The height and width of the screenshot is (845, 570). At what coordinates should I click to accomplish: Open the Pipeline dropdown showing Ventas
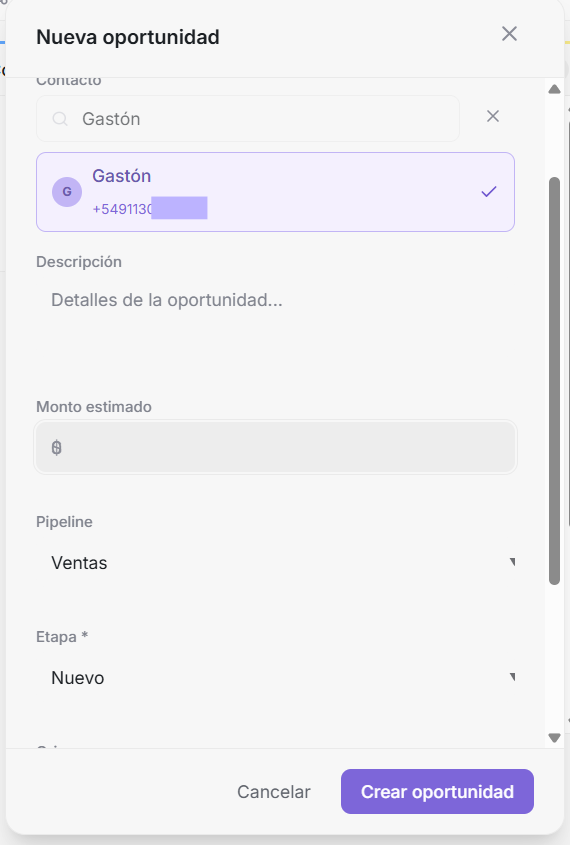point(275,563)
